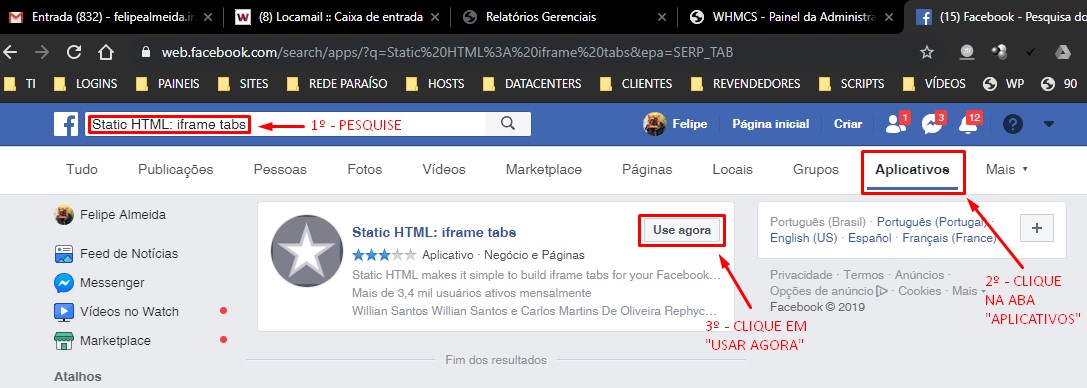1087x388 pixels.
Task: Open the HOSTS bookmarks folder
Action: 435,84
